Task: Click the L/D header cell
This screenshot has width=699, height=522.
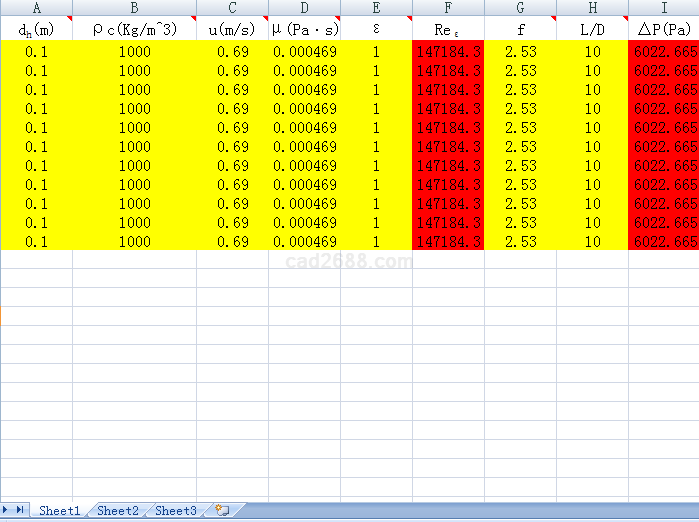Action: click(592, 30)
